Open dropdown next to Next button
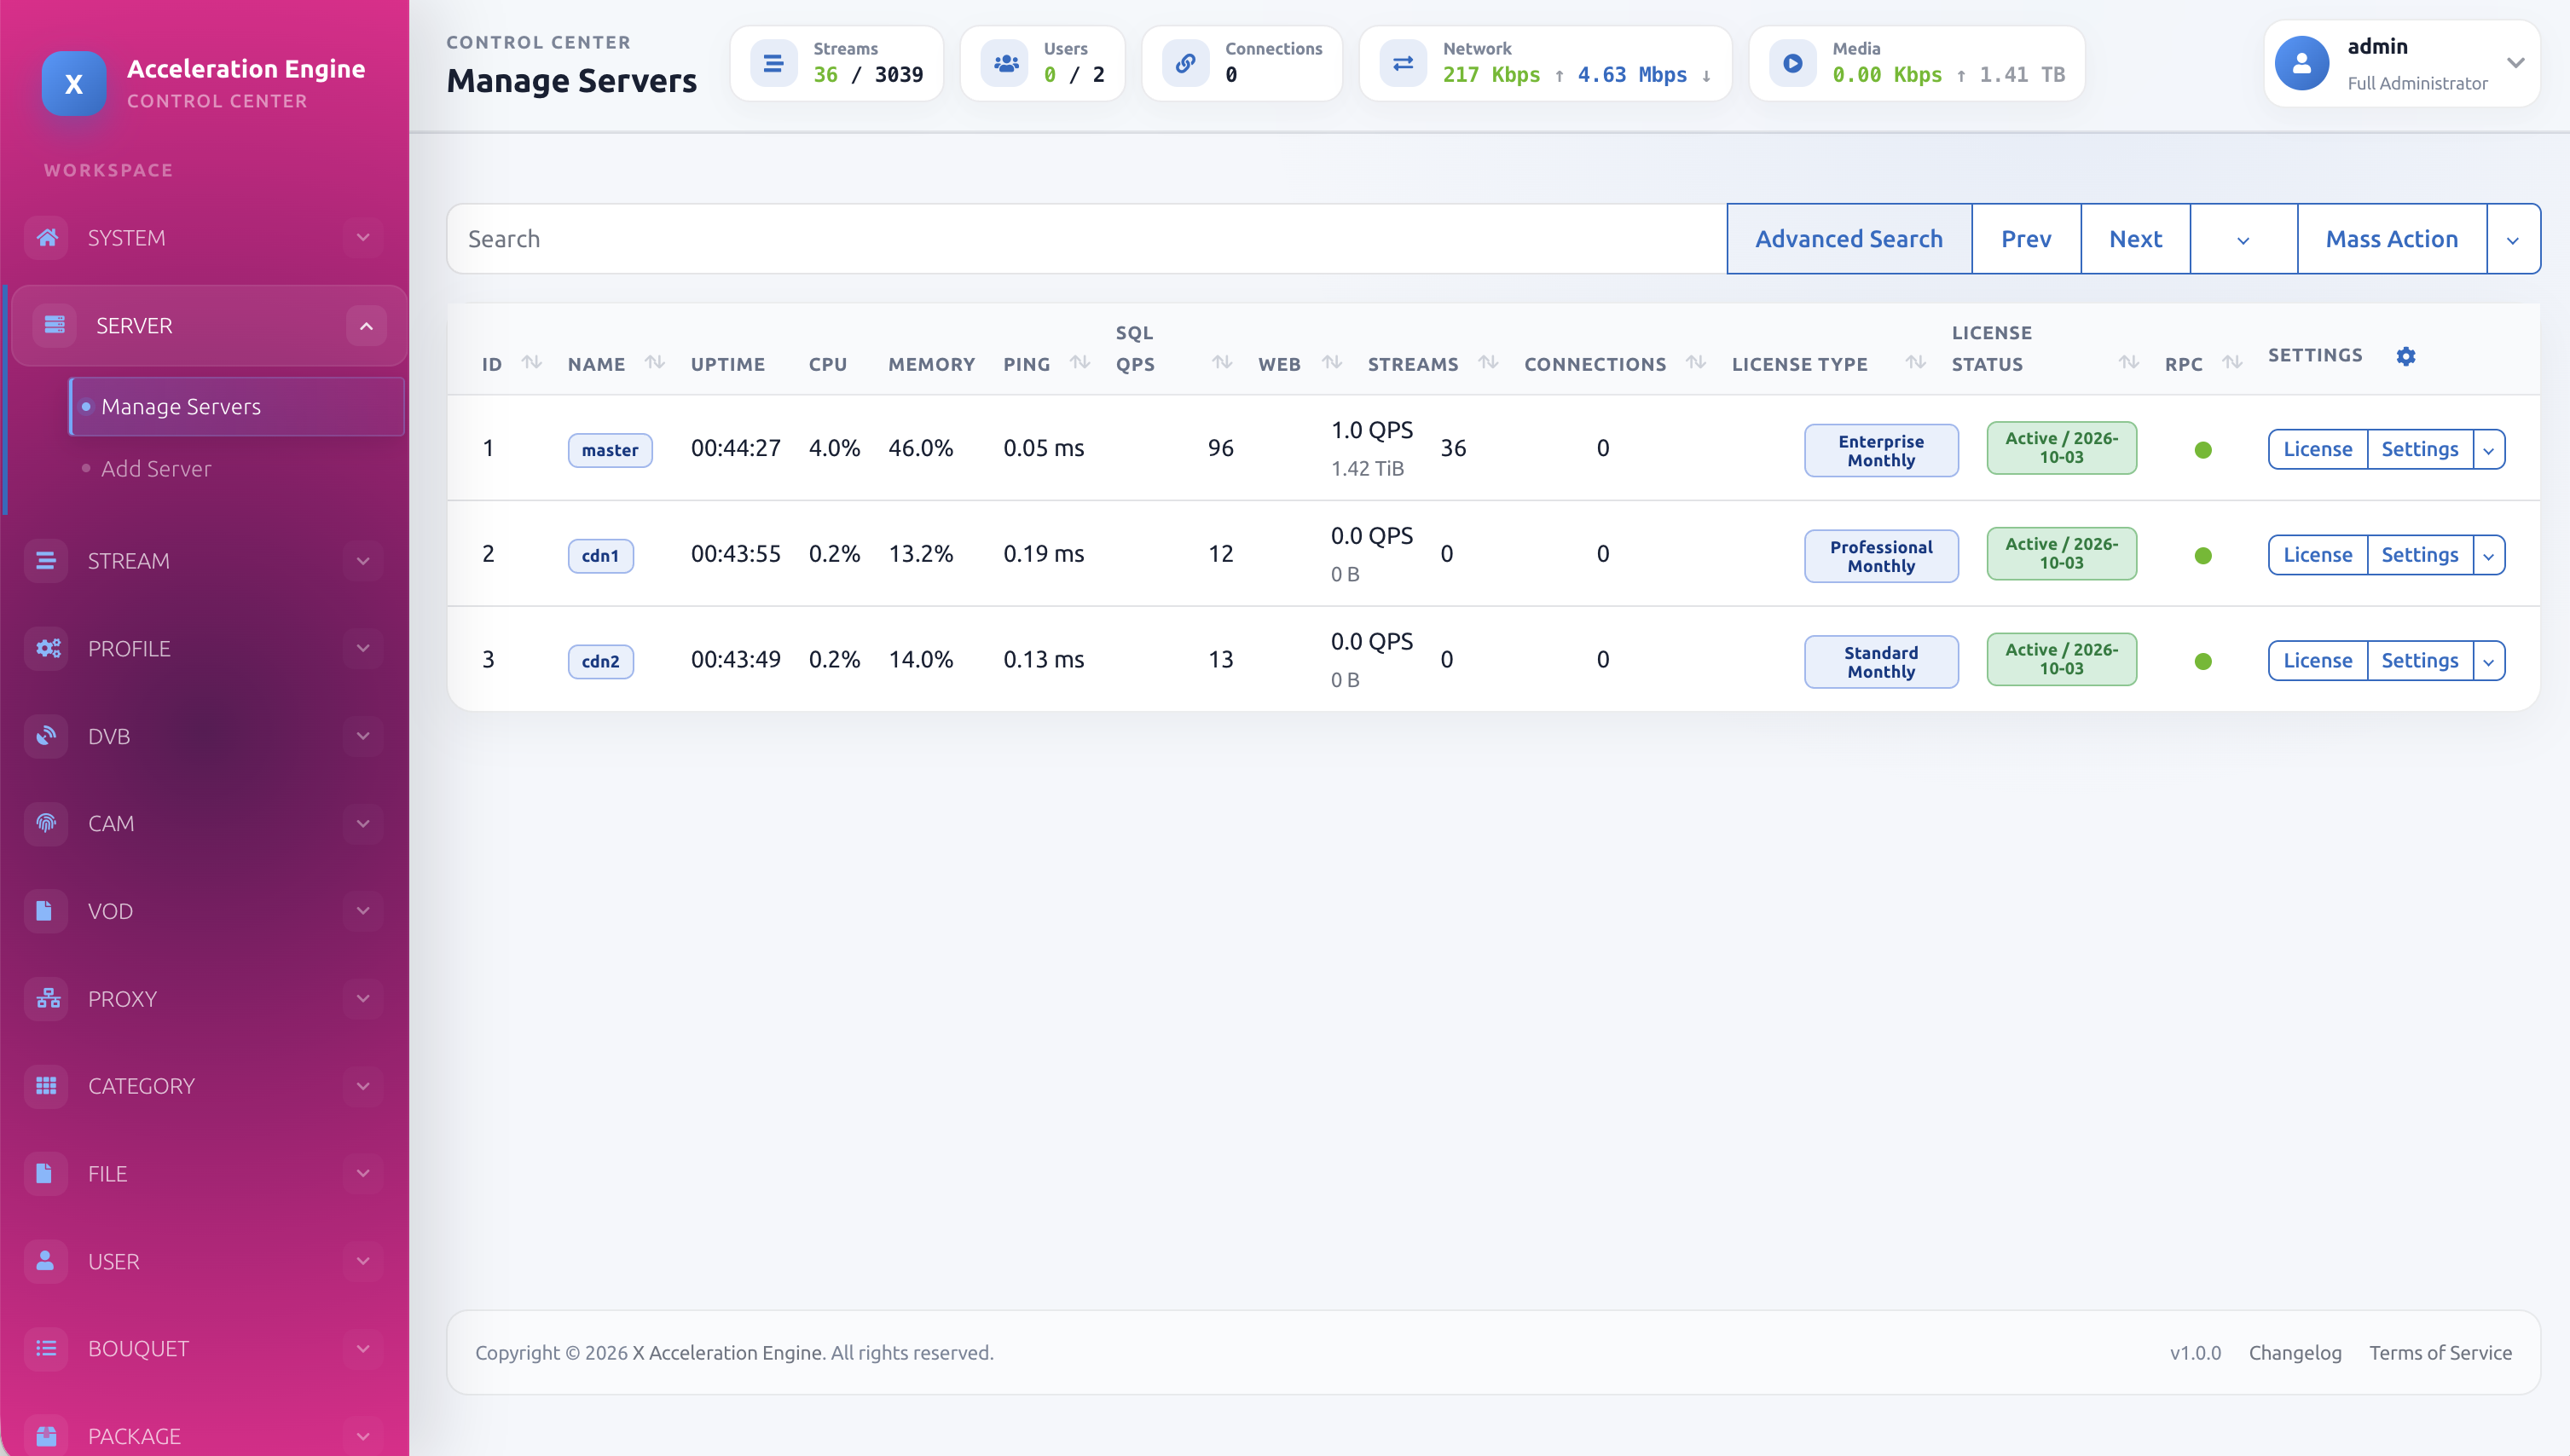This screenshot has width=2570, height=1456. click(x=2243, y=240)
